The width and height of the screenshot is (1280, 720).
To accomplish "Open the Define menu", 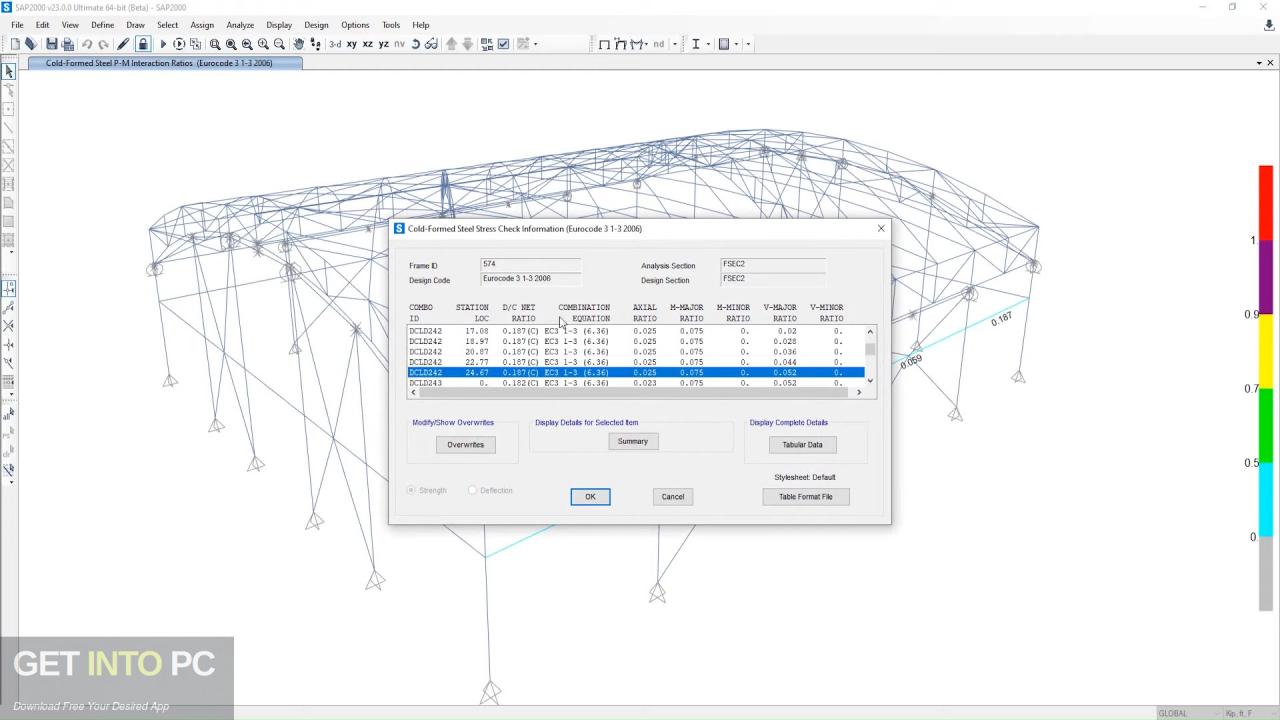I will (x=102, y=25).
